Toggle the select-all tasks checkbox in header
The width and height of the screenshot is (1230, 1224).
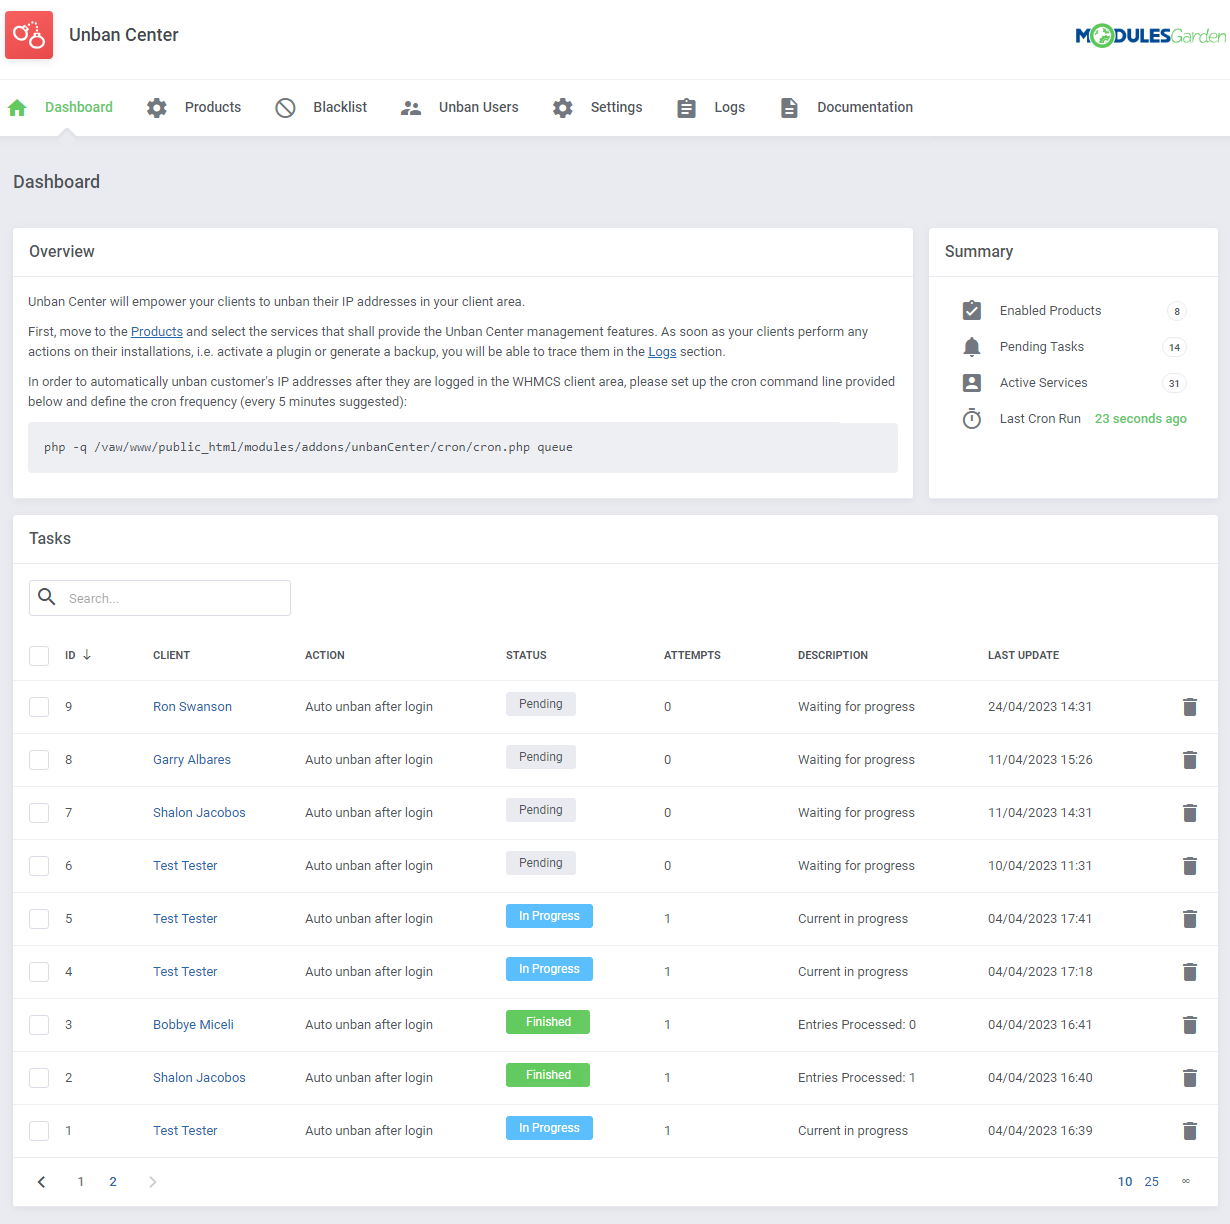[39, 656]
